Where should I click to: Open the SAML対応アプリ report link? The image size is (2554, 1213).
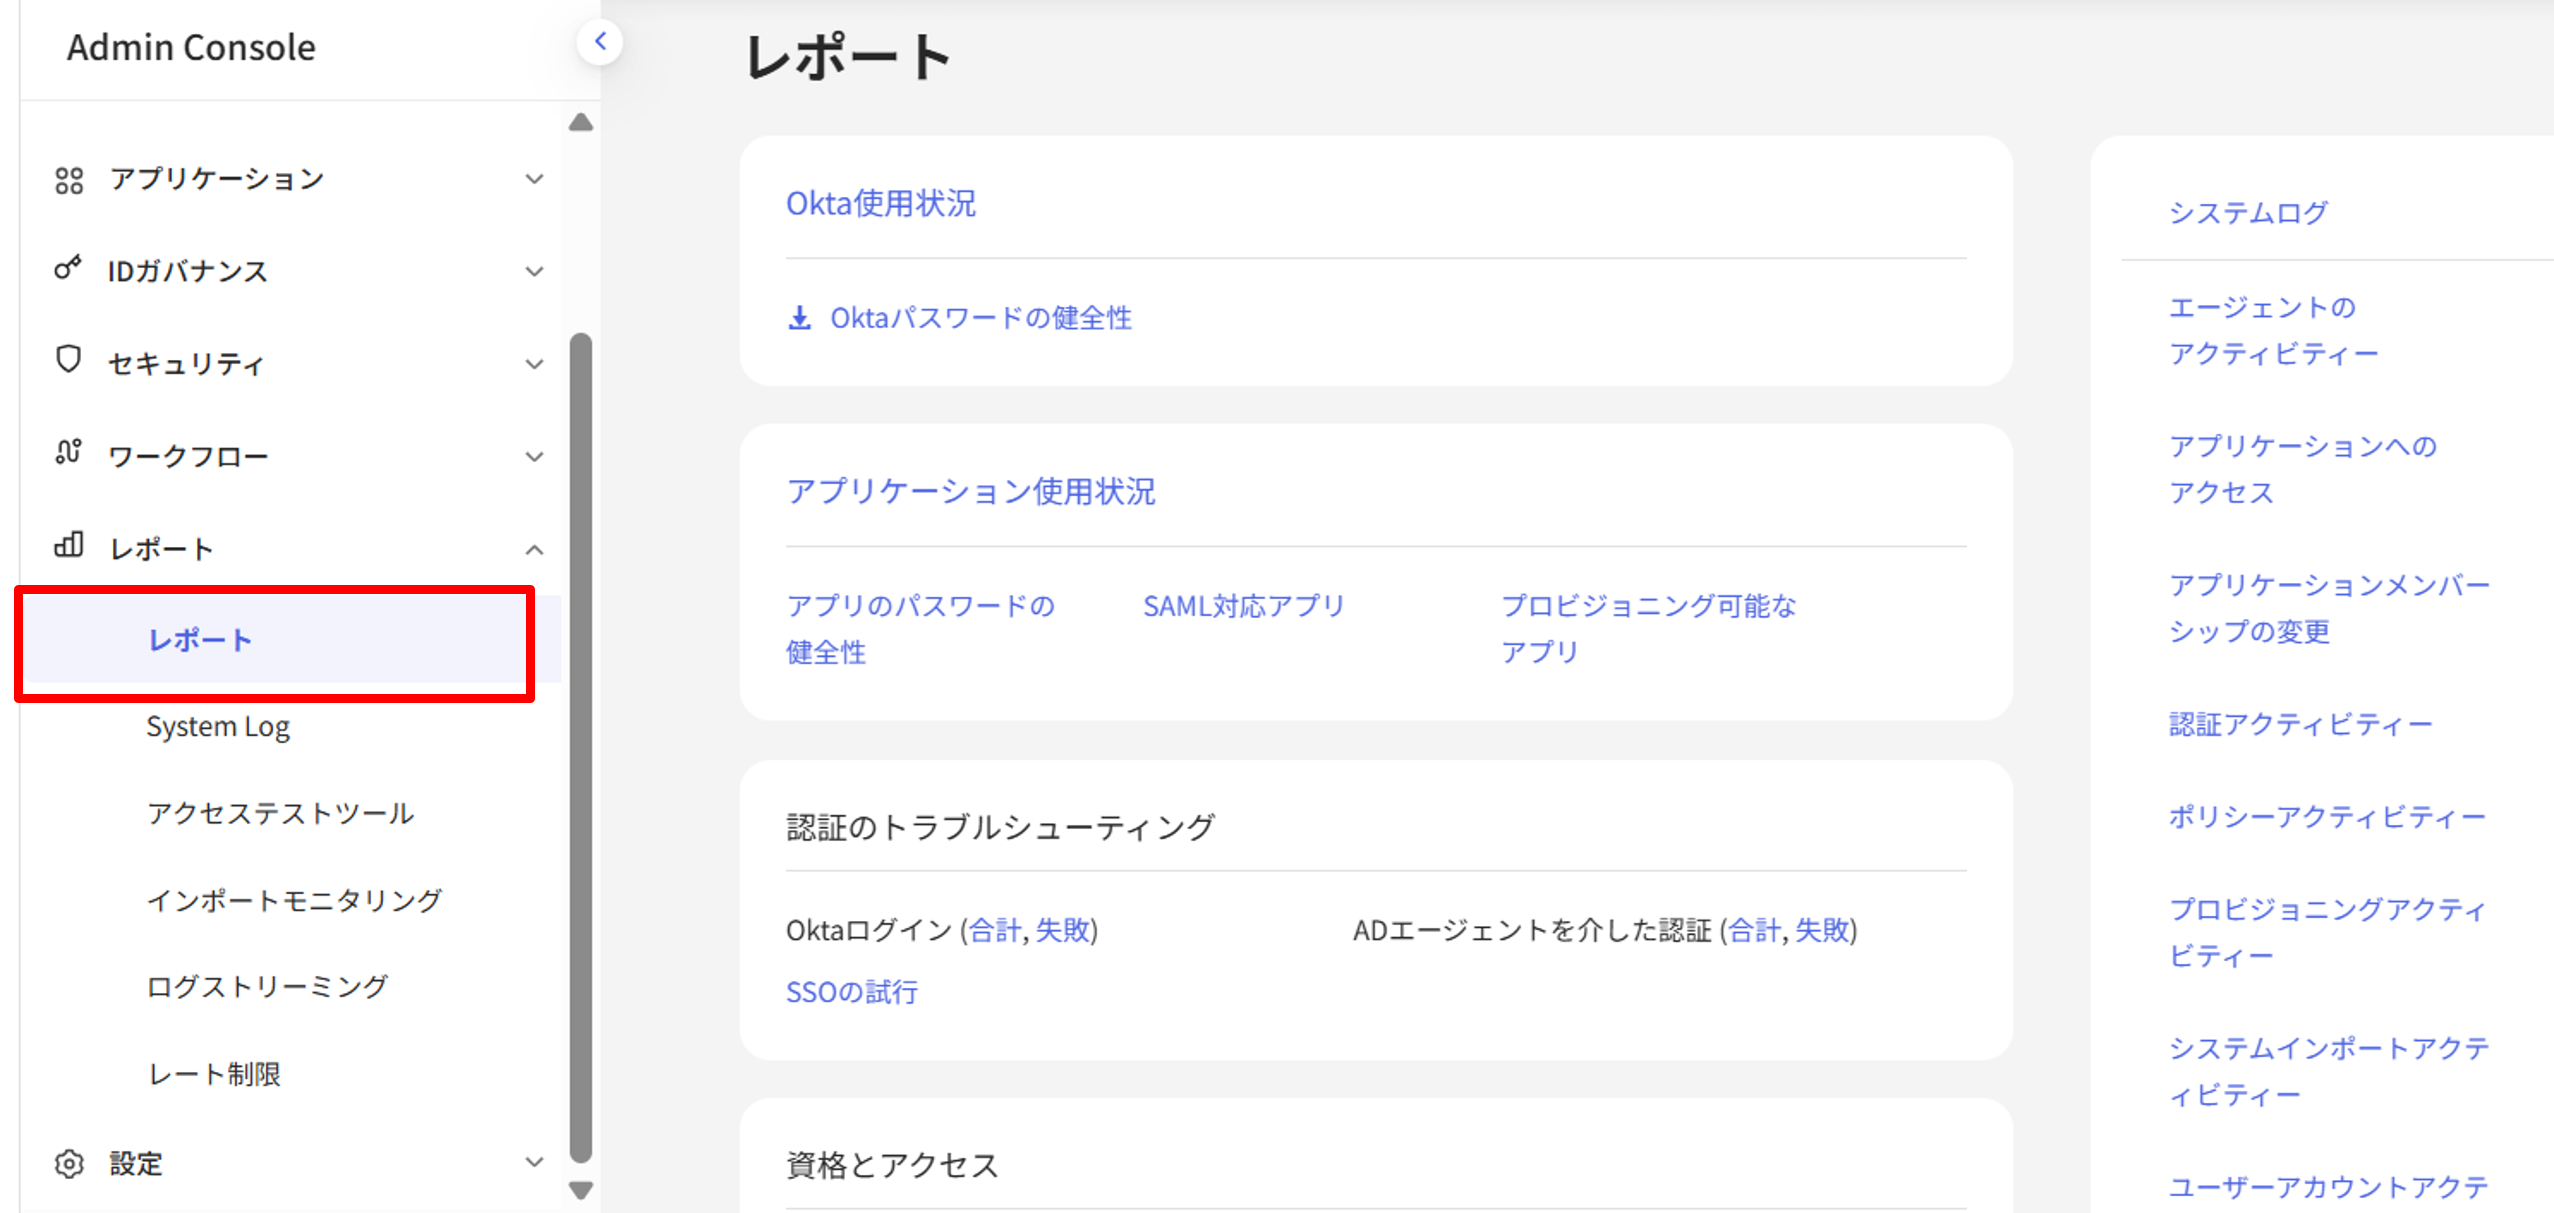coord(1243,606)
